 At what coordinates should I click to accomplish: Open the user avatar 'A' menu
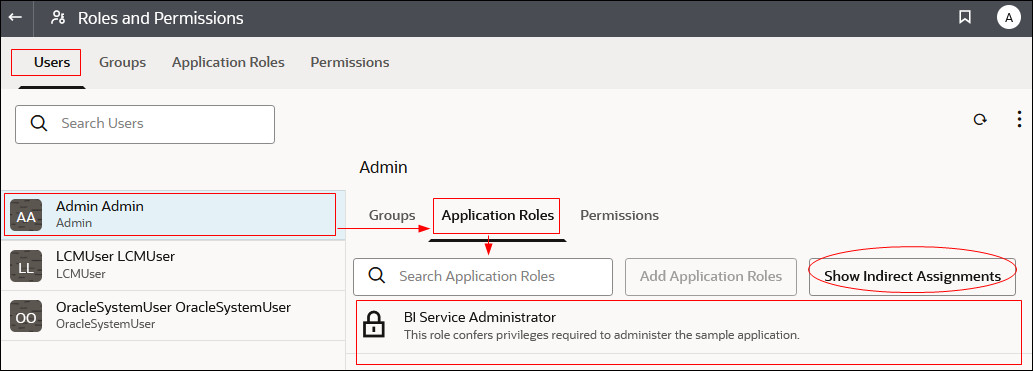point(1008,18)
